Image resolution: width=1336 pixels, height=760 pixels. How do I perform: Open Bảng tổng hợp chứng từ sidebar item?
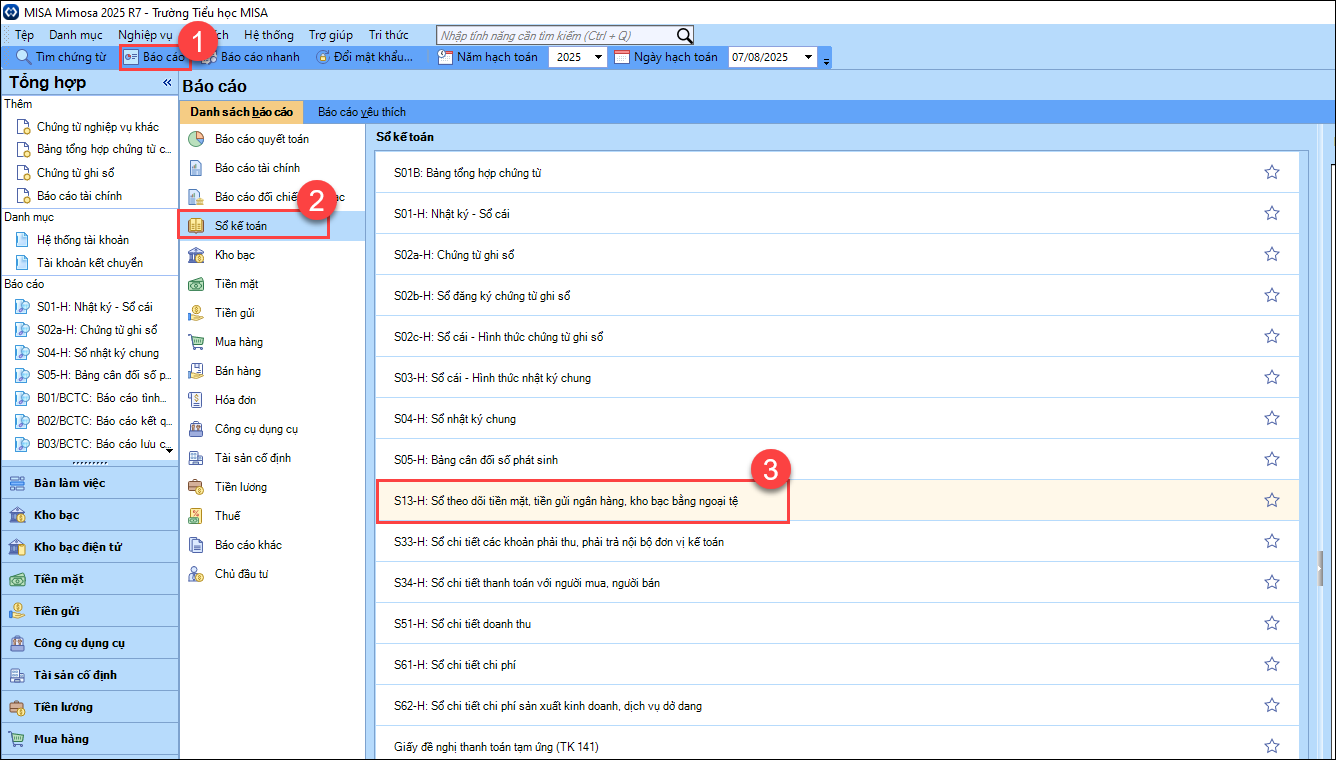(104, 149)
